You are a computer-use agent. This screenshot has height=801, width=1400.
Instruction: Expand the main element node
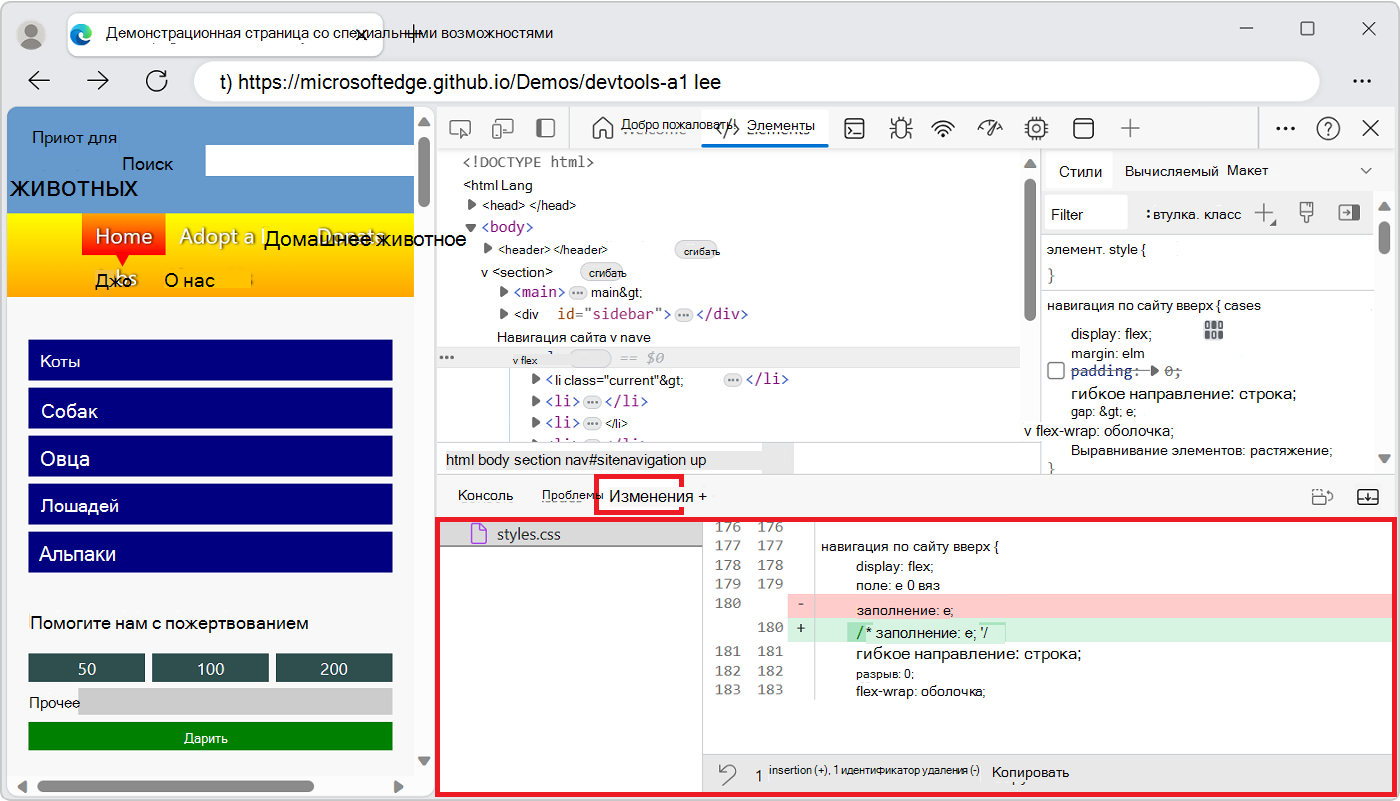[504, 292]
